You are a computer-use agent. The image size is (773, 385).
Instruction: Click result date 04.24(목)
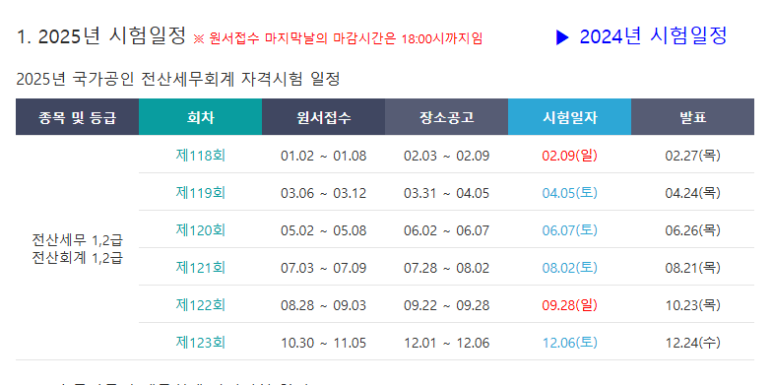pos(693,193)
